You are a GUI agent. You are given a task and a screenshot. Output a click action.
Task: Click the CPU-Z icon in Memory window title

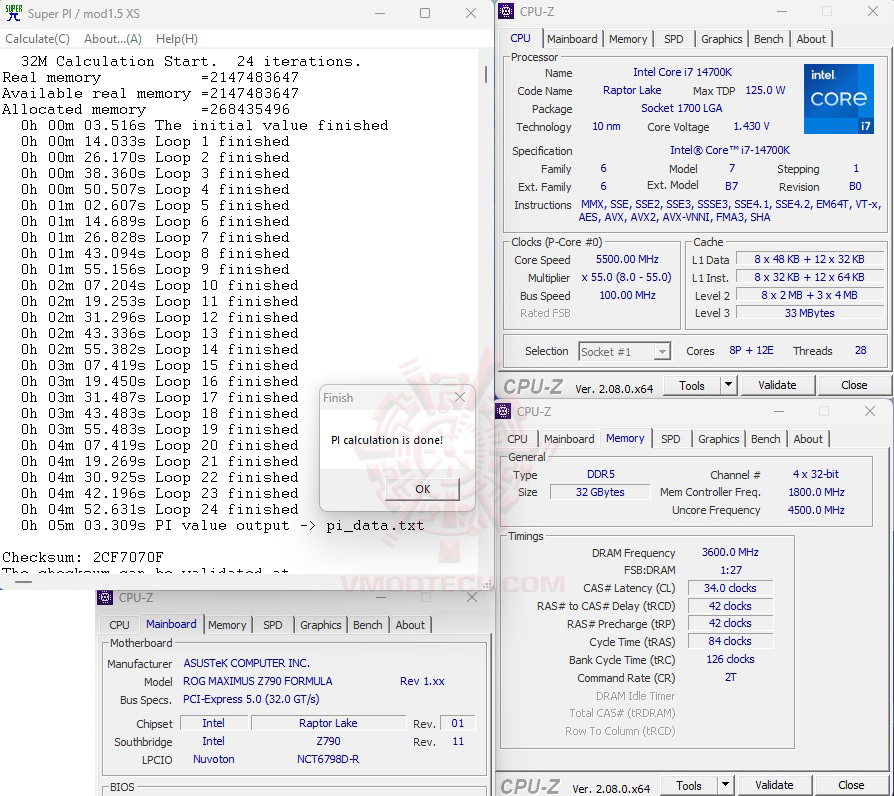tap(503, 411)
